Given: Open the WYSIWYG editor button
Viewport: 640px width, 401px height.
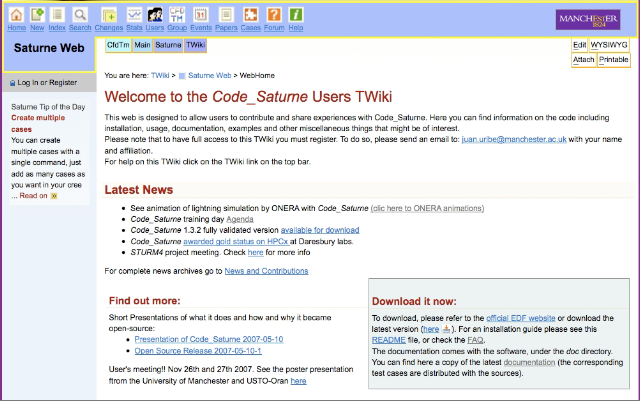Looking at the screenshot, I should (x=609, y=45).
